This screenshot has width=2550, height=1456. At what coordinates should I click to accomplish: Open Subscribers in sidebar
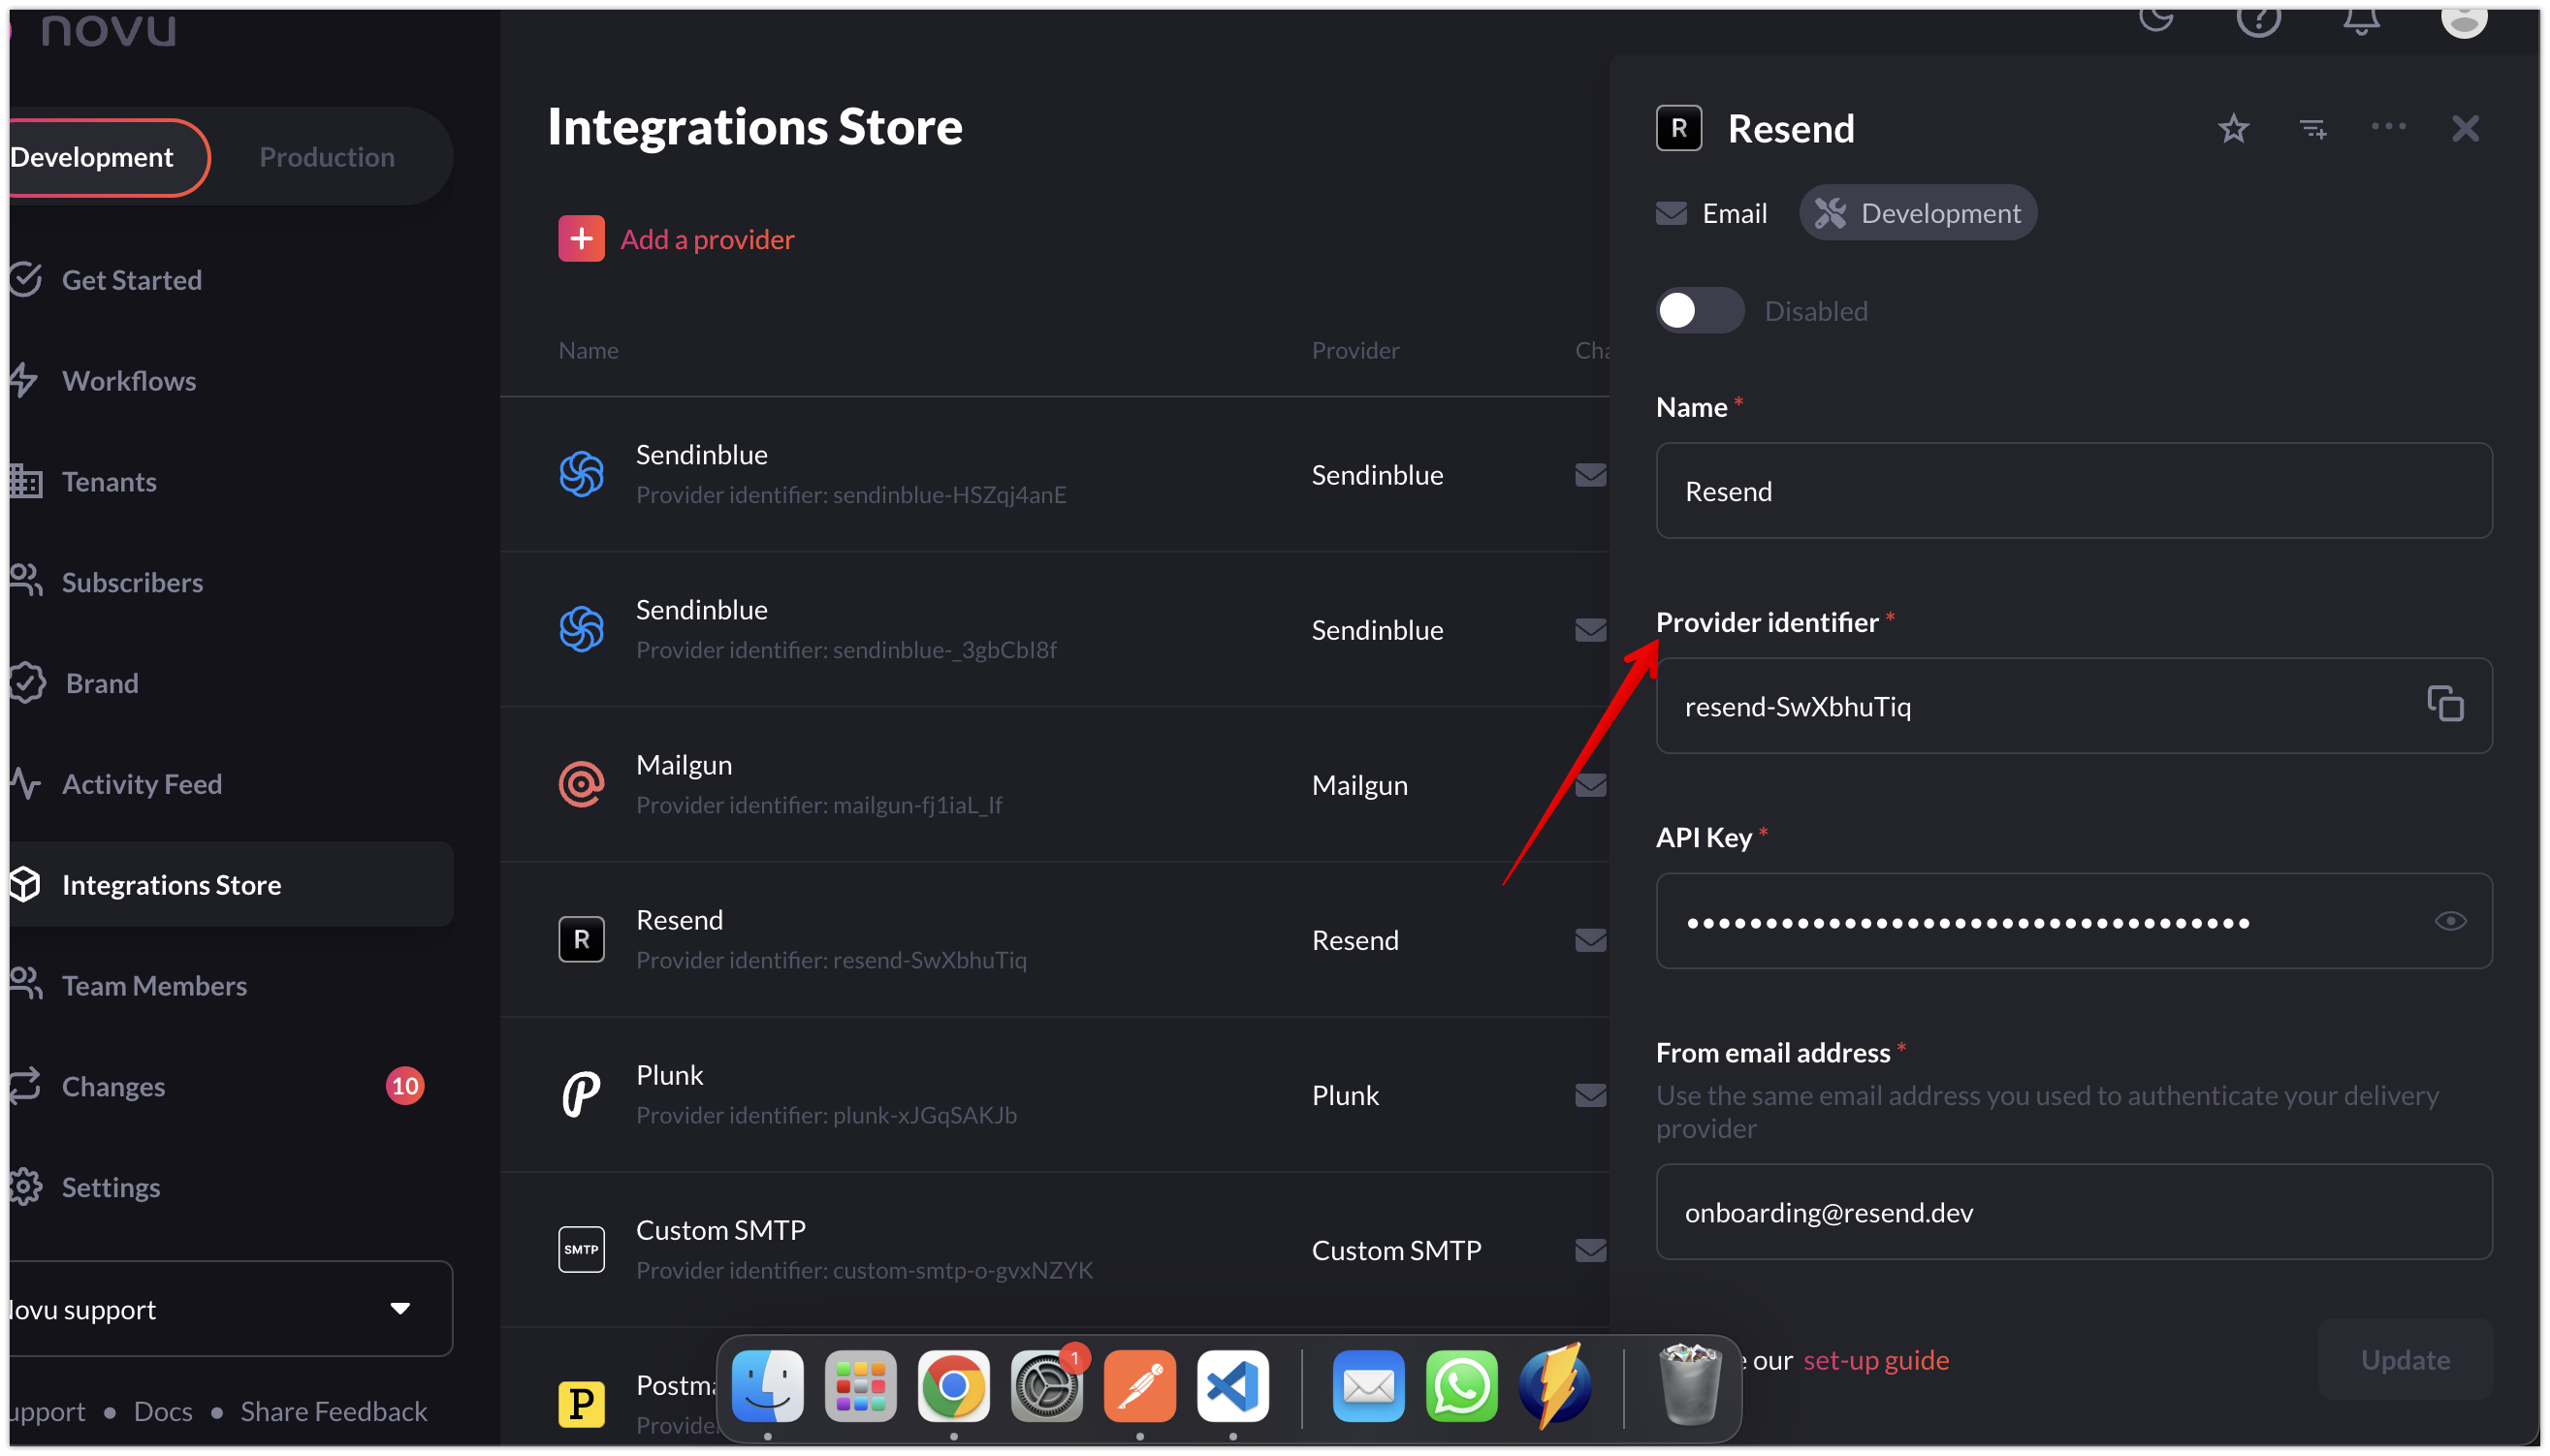tap(132, 582)
